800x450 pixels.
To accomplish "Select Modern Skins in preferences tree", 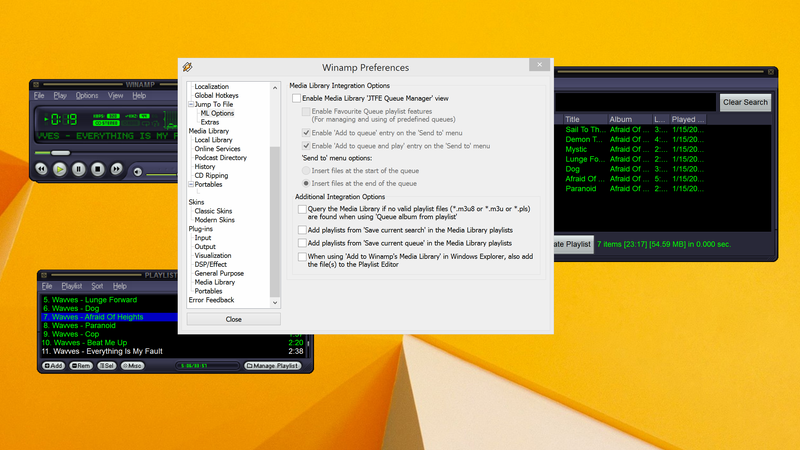I will (x=214, y=220).
